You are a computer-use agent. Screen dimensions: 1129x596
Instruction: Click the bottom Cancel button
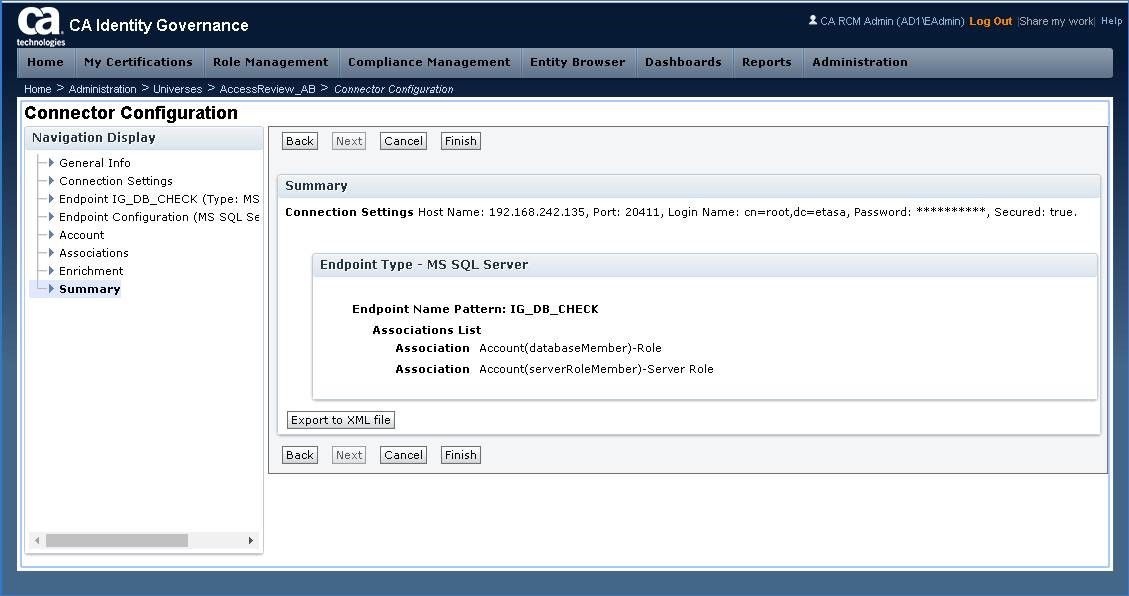coord(403,455)
